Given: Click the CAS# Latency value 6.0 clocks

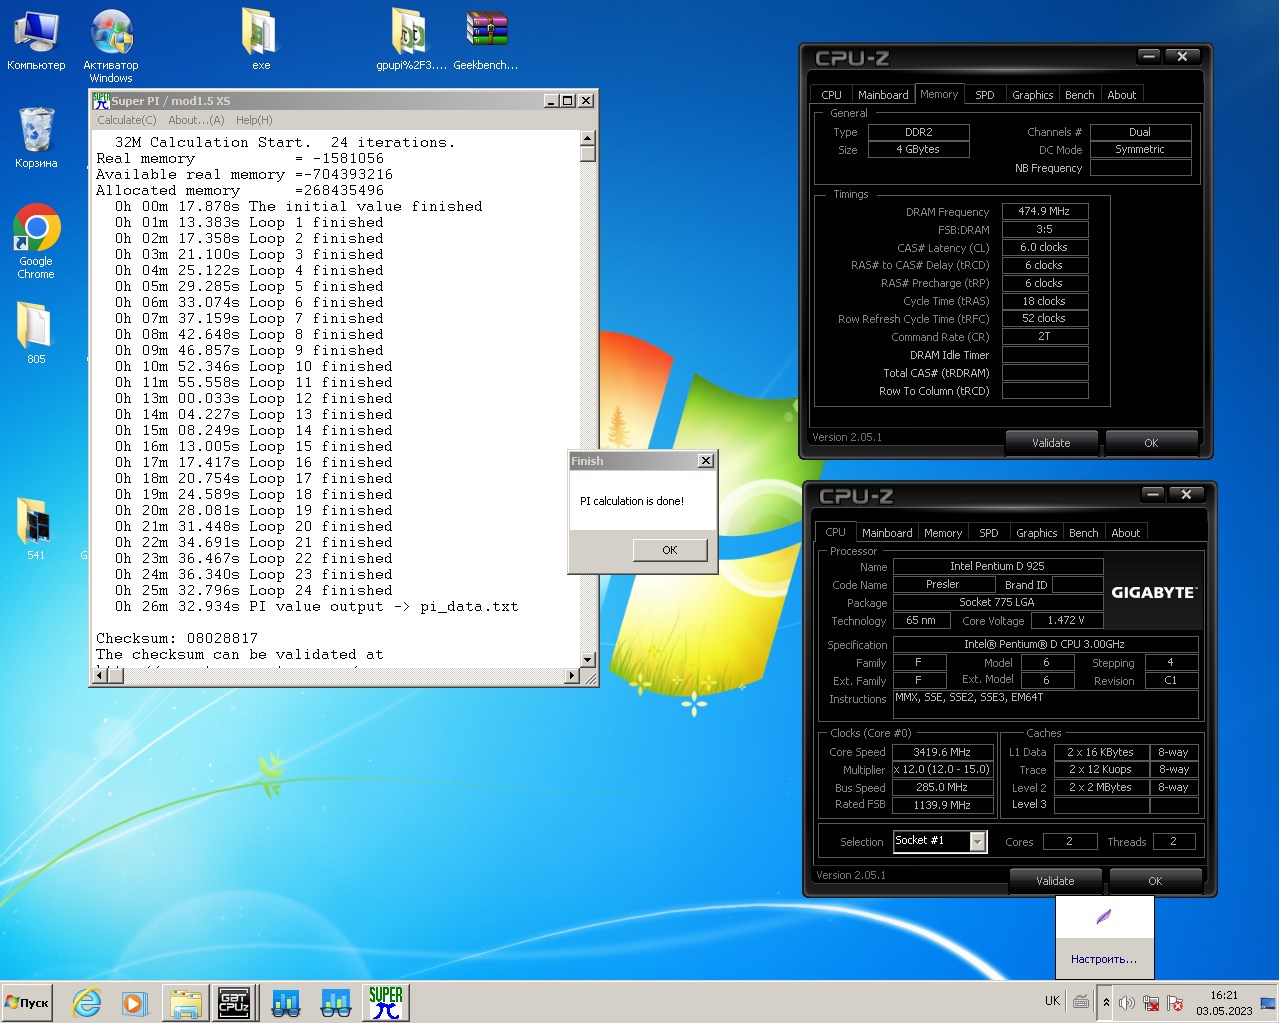Looking at the screenshot, I should [x=1044, y=248].
